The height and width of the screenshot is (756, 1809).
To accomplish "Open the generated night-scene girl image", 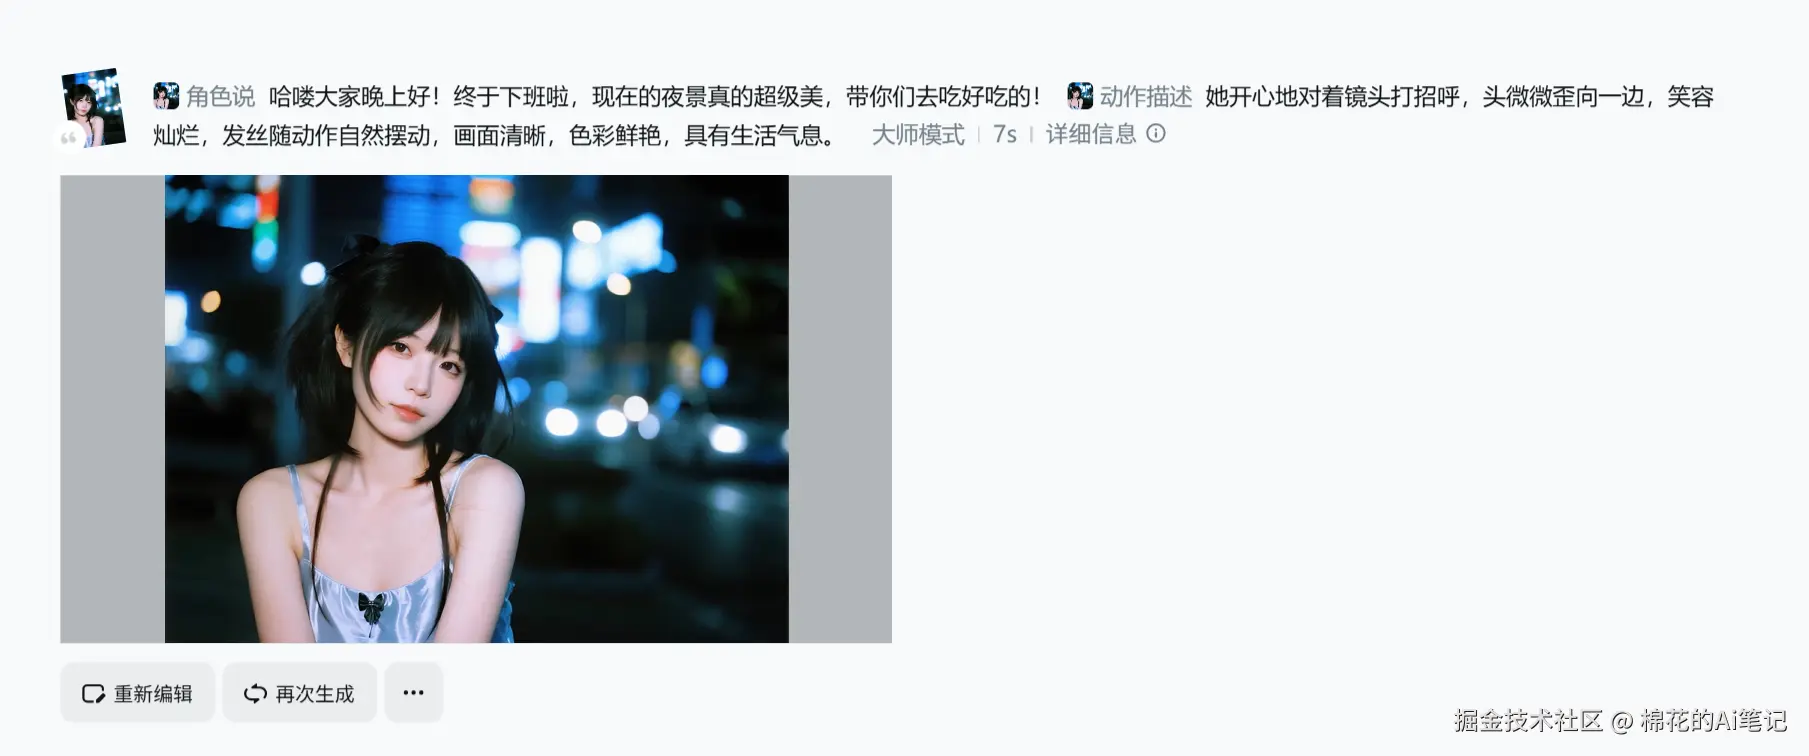I will tap(476, 409).
